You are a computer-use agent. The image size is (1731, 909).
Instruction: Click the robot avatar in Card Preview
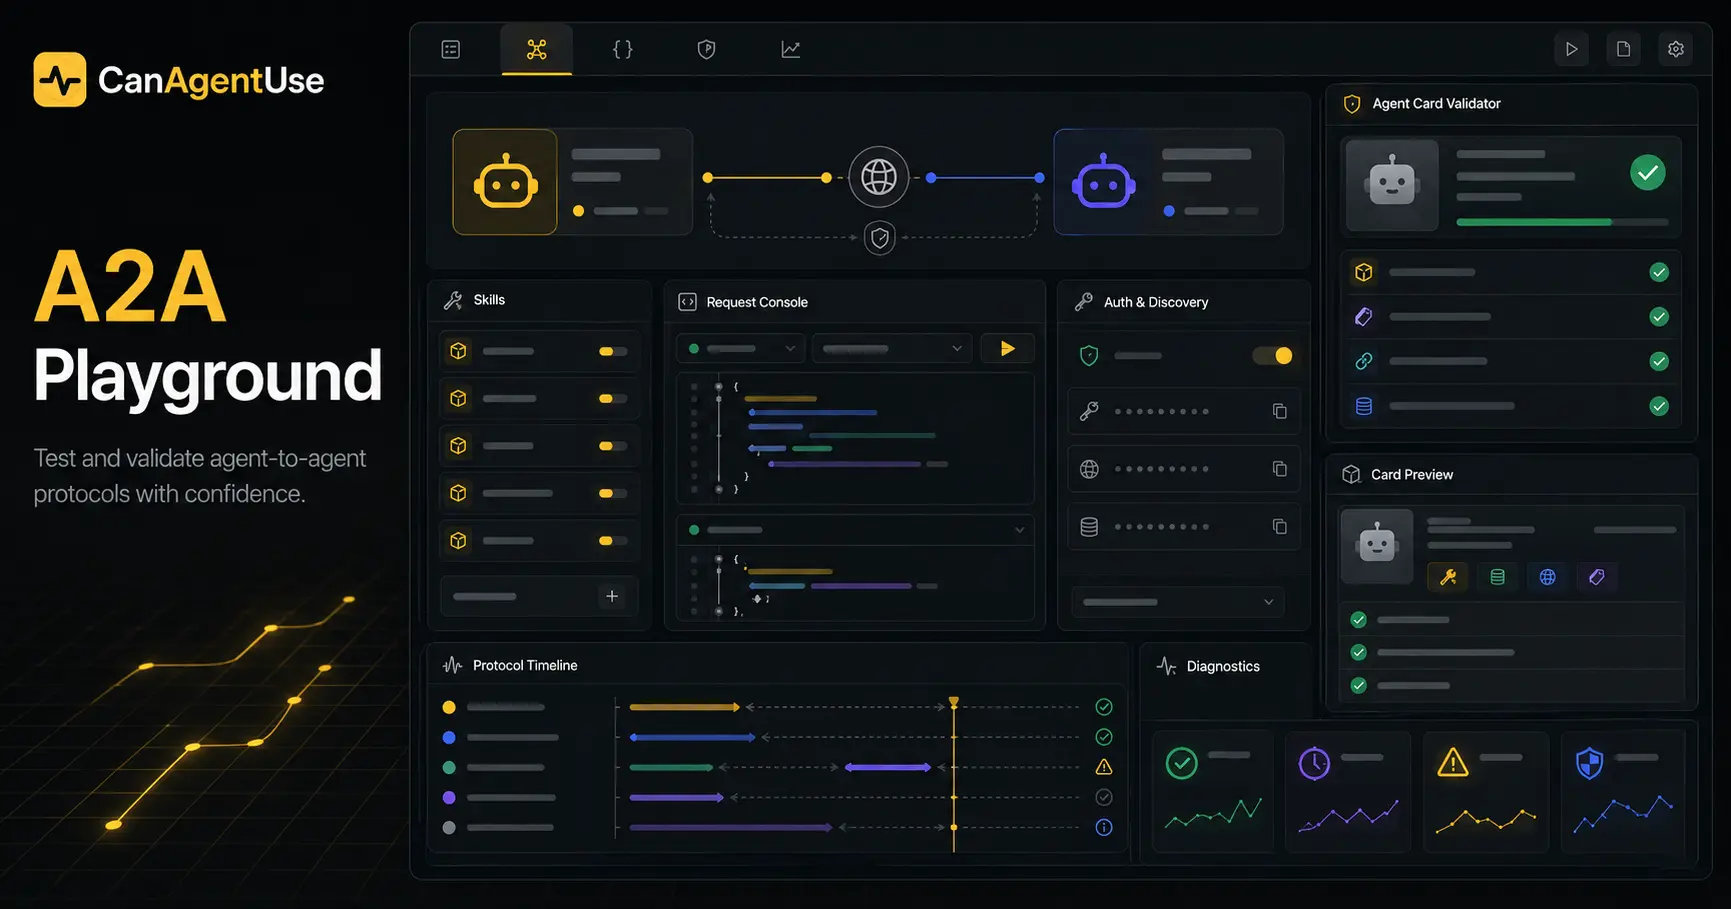click(1377, 546)
